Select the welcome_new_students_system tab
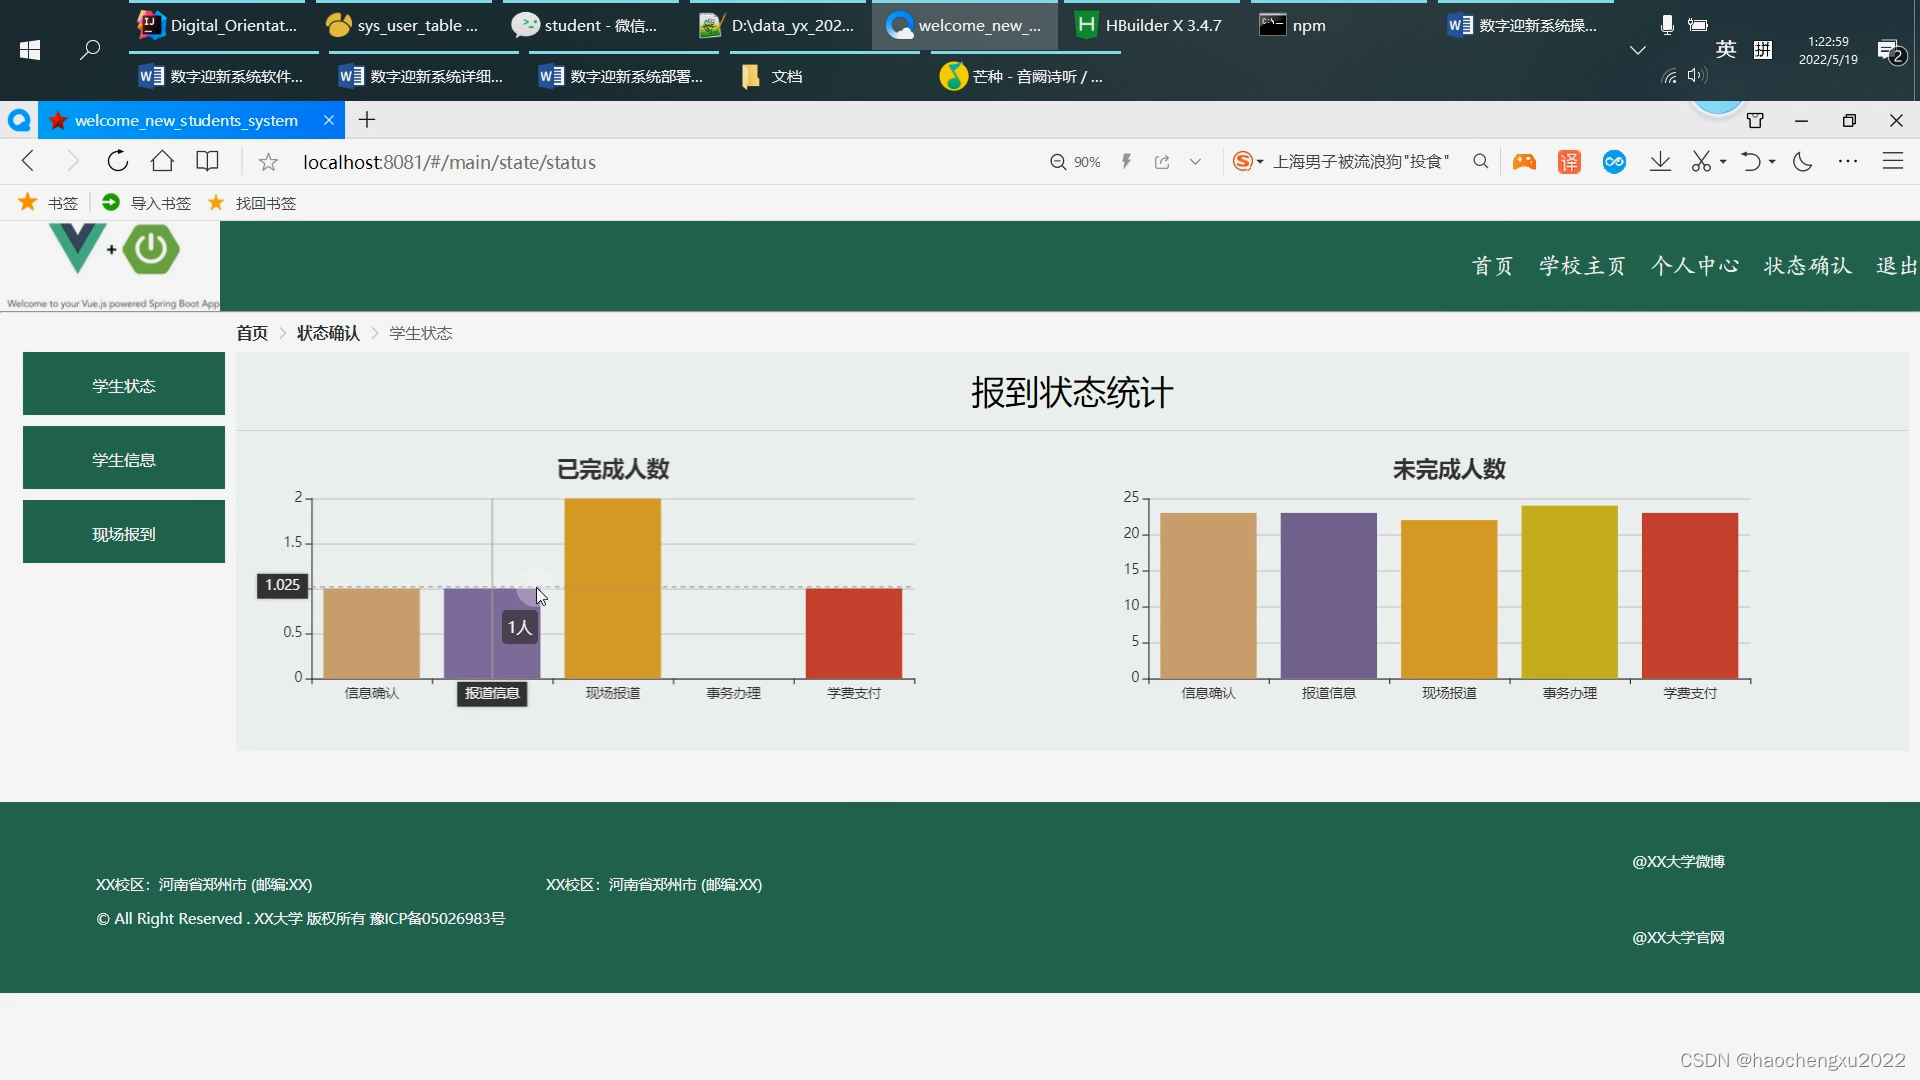 click(x=186, y=120)
